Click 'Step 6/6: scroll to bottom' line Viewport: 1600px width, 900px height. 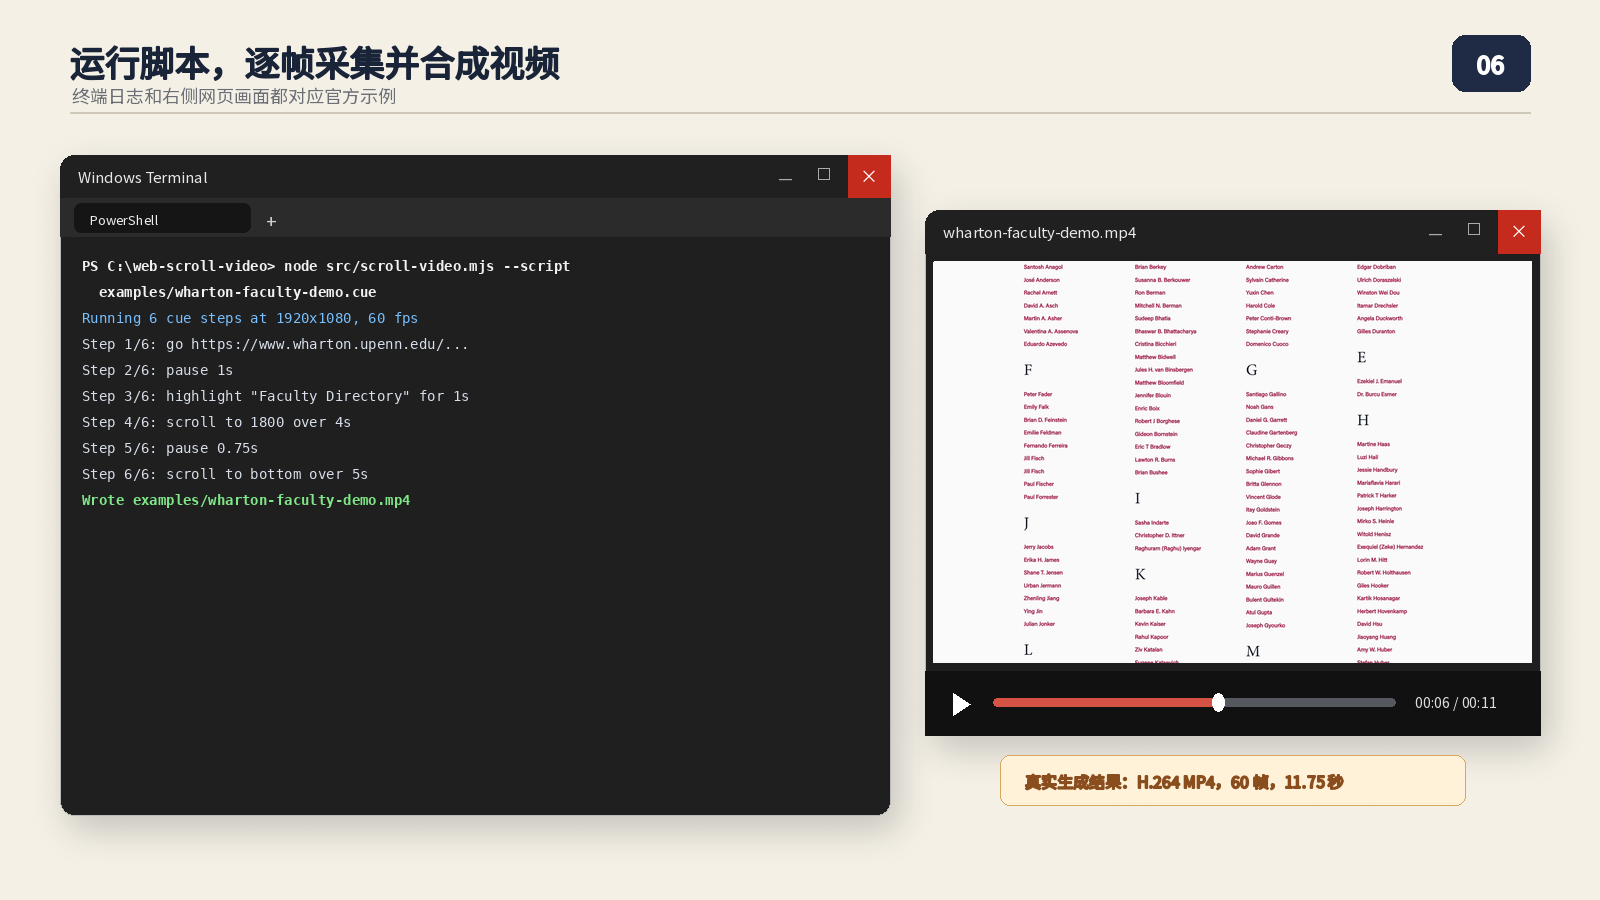tap(225, 474)
